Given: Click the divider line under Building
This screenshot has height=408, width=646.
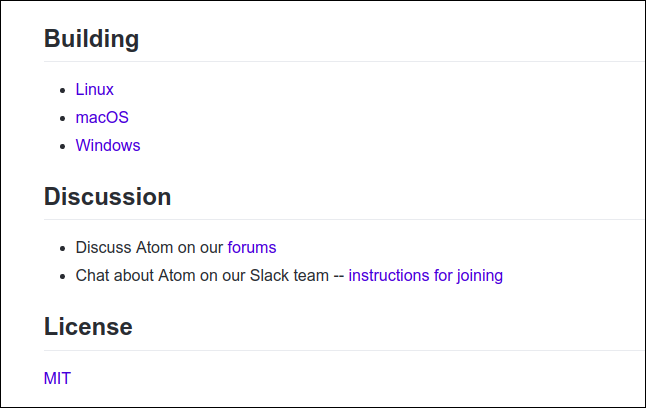Looking at the screenshot, I should point(344,61).
